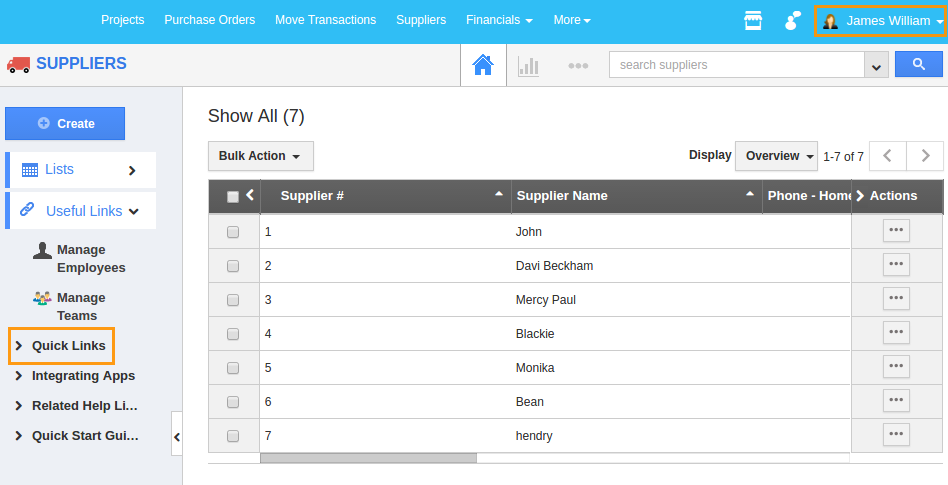948x485 pixels.
Task: Open the bar chart reports icon
Action: pyautogui.click(x=528, y=66)
